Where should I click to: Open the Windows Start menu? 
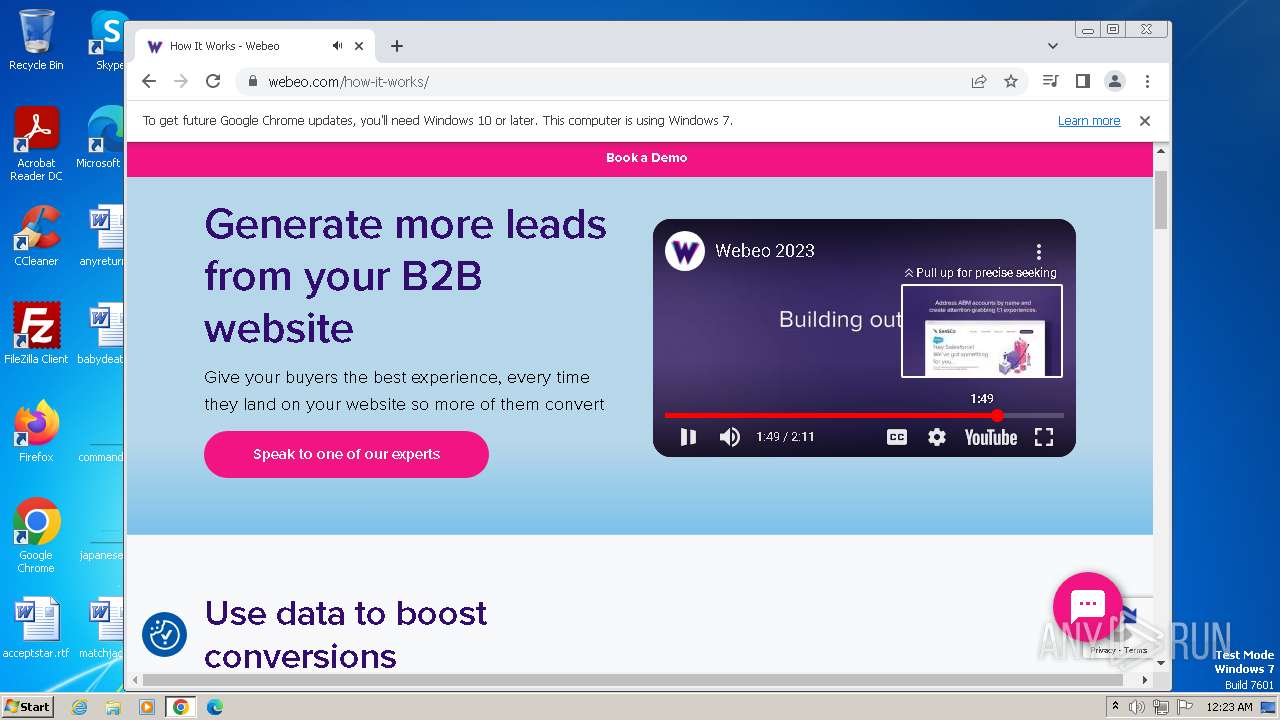click(x=27, y=707)
